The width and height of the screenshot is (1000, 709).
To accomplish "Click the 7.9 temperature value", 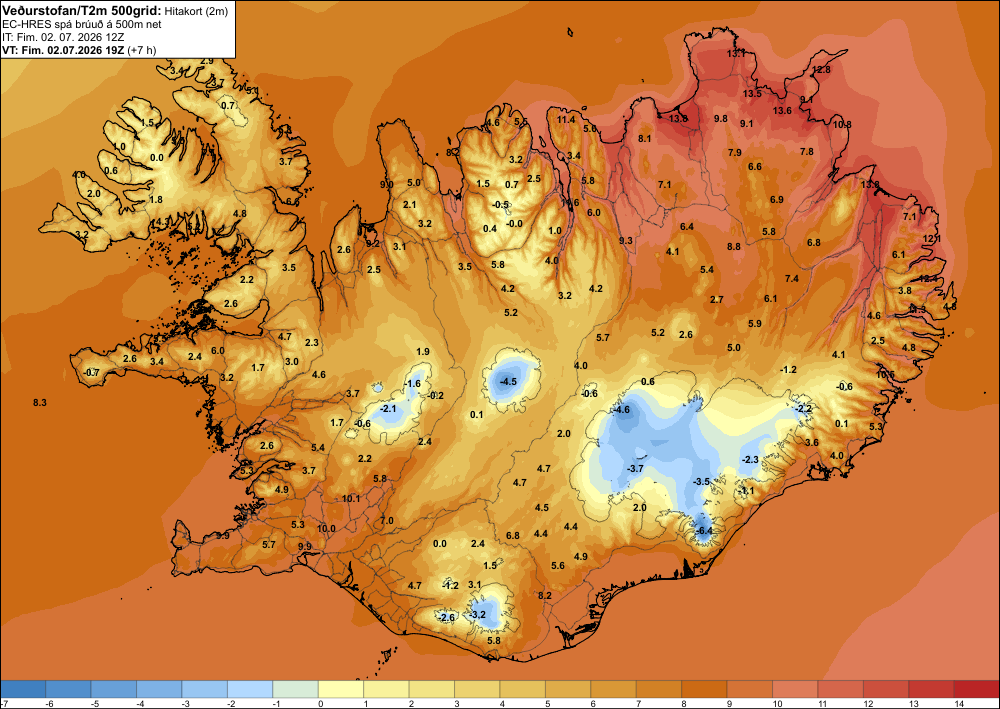I will [735, 152].
